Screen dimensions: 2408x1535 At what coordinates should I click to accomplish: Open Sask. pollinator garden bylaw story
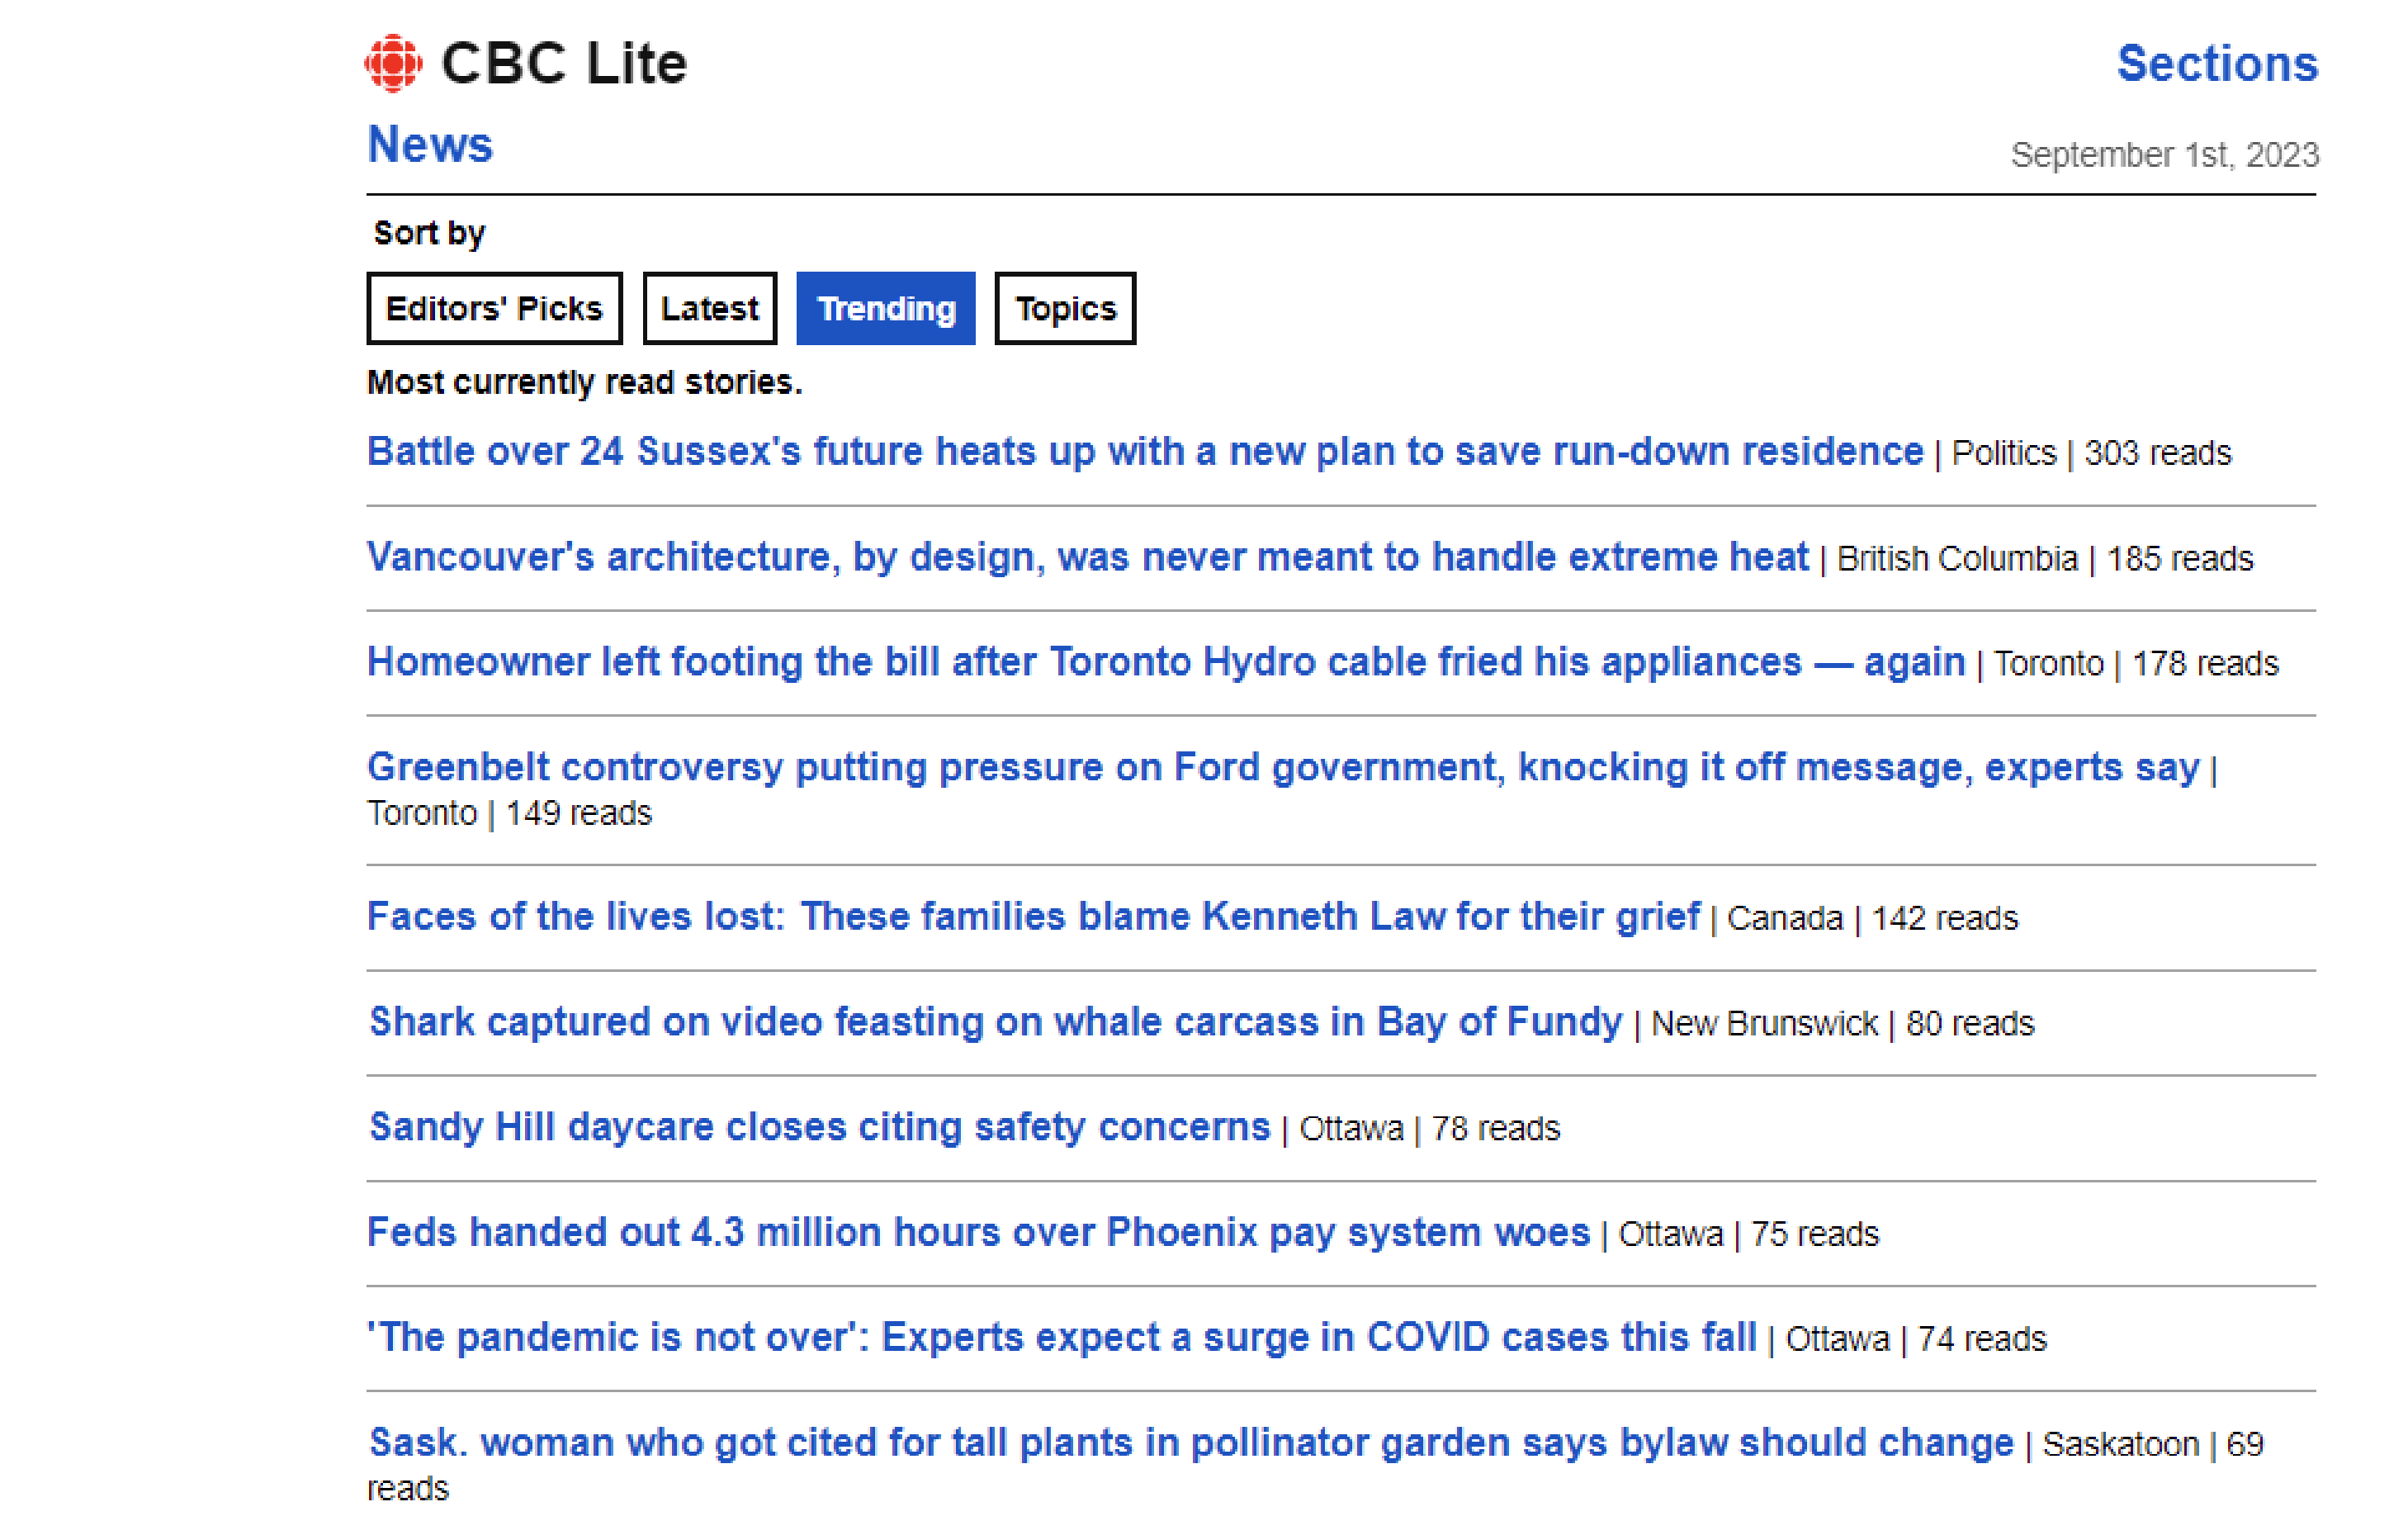click(x=1190, y=1442)
